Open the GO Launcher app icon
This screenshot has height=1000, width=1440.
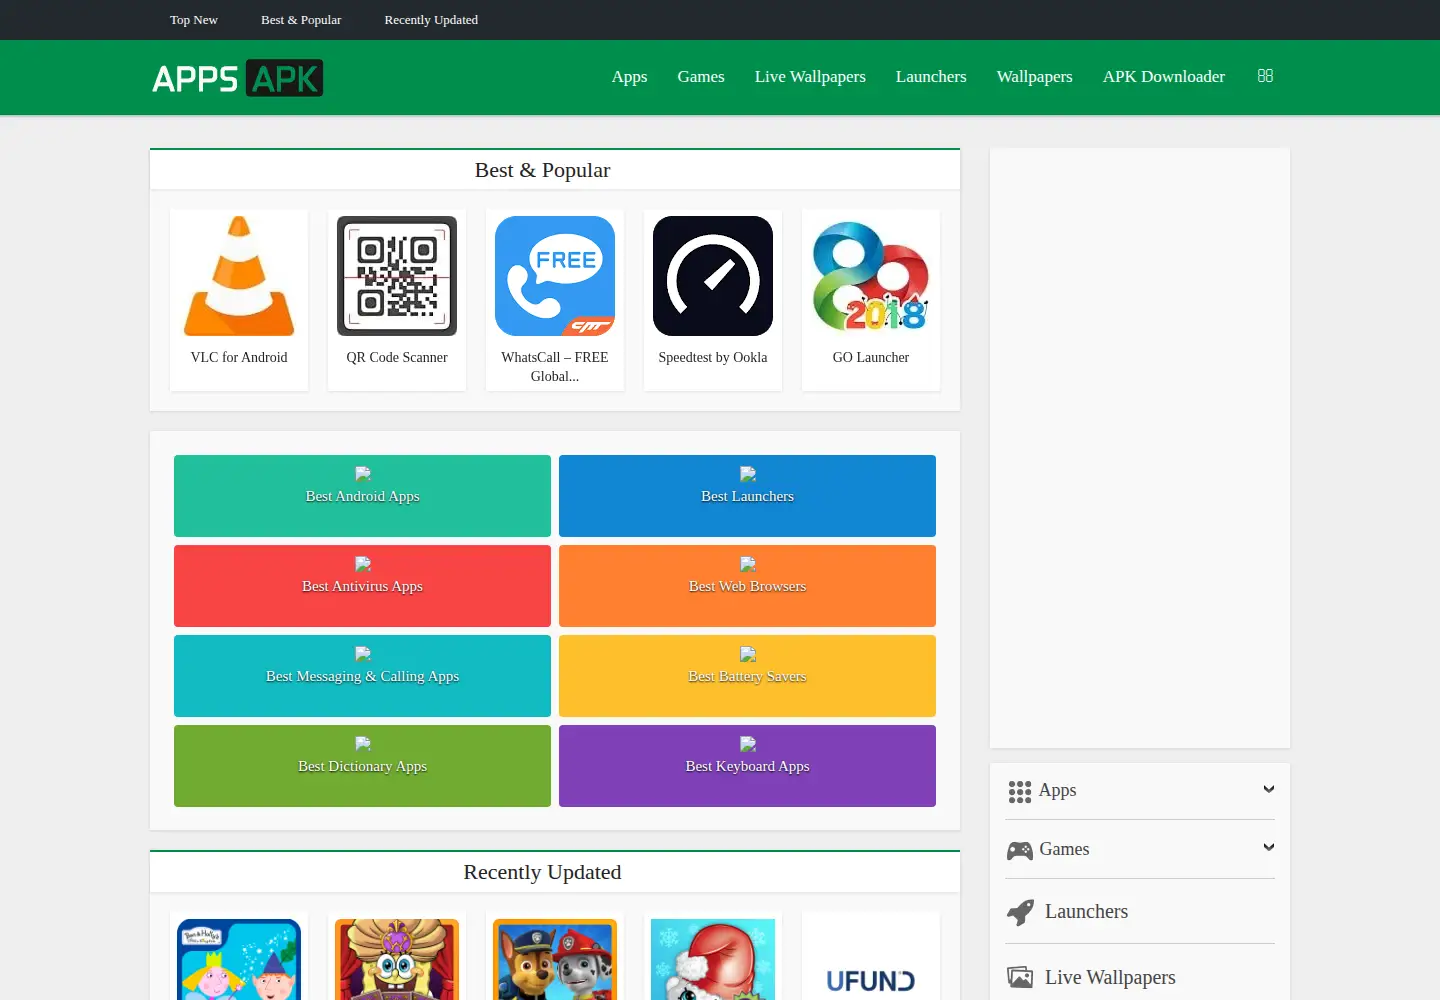[x=871, y=276]
